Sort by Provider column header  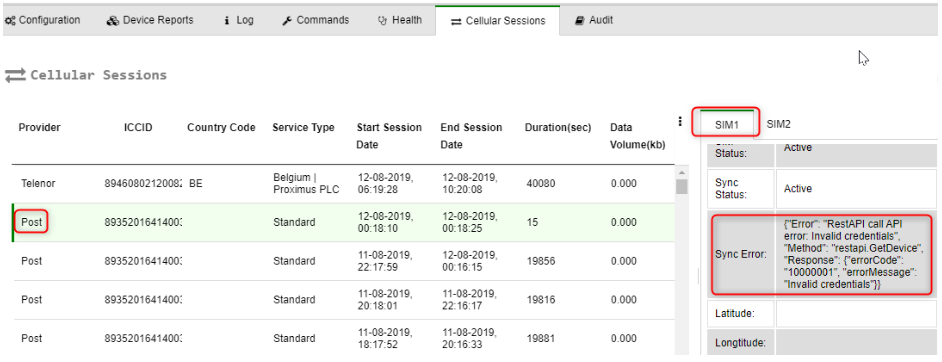[x=40, y=127]
